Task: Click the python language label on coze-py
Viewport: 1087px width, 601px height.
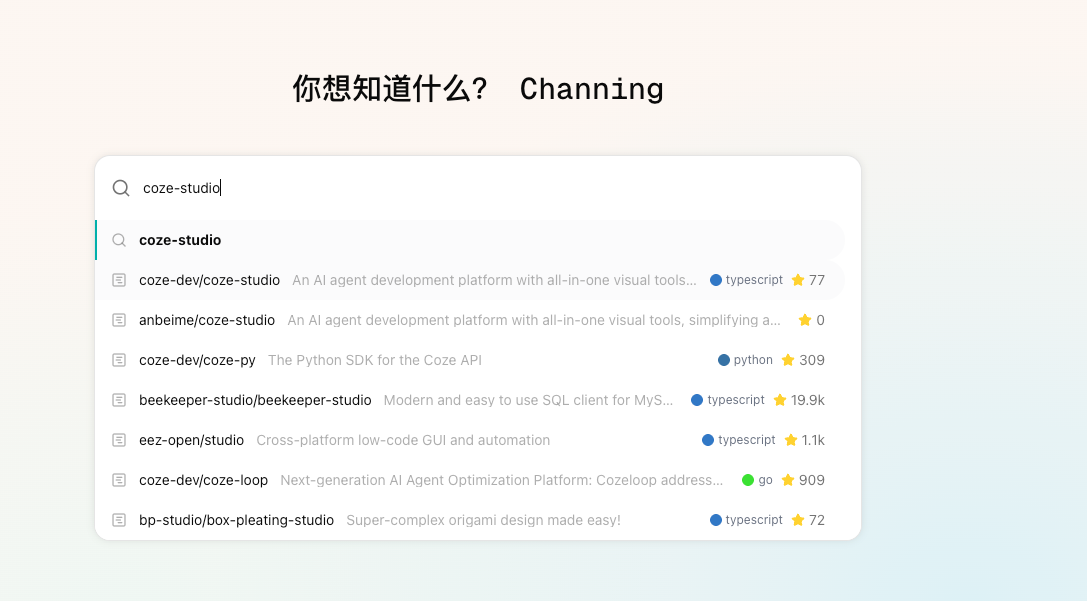Action: (753, 360)
